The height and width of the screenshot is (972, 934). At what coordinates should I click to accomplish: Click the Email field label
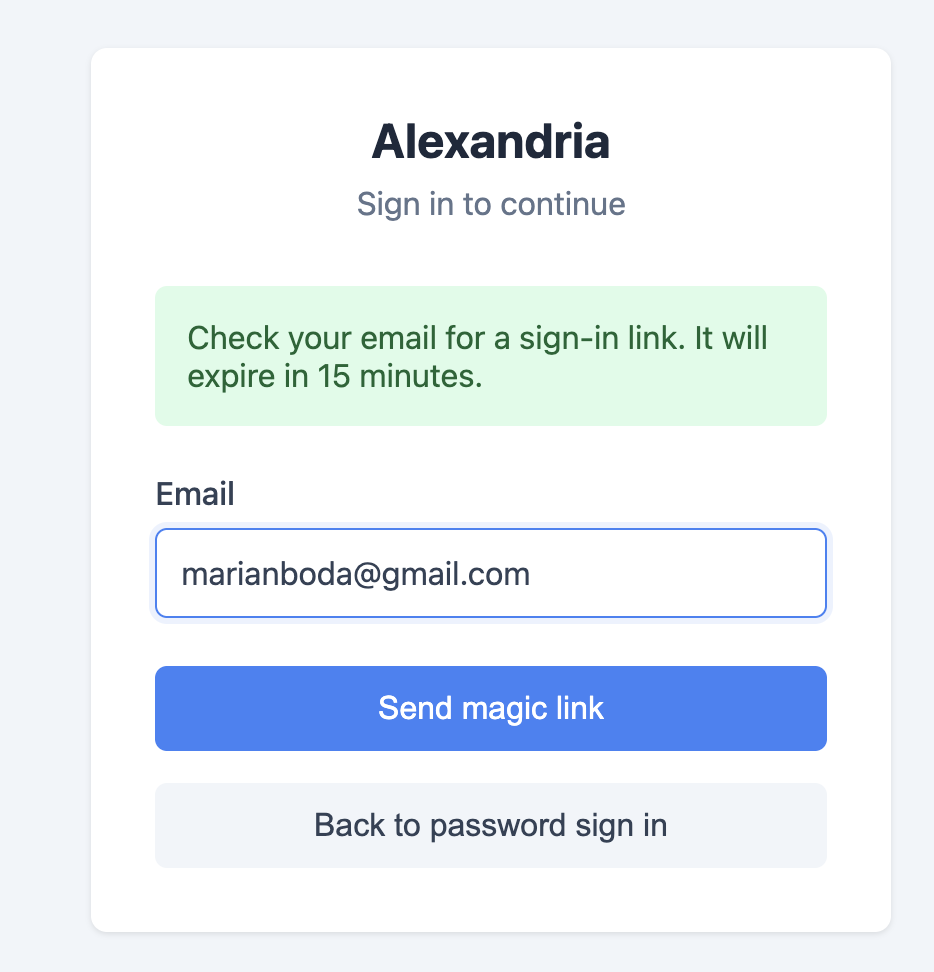[195, 494]
